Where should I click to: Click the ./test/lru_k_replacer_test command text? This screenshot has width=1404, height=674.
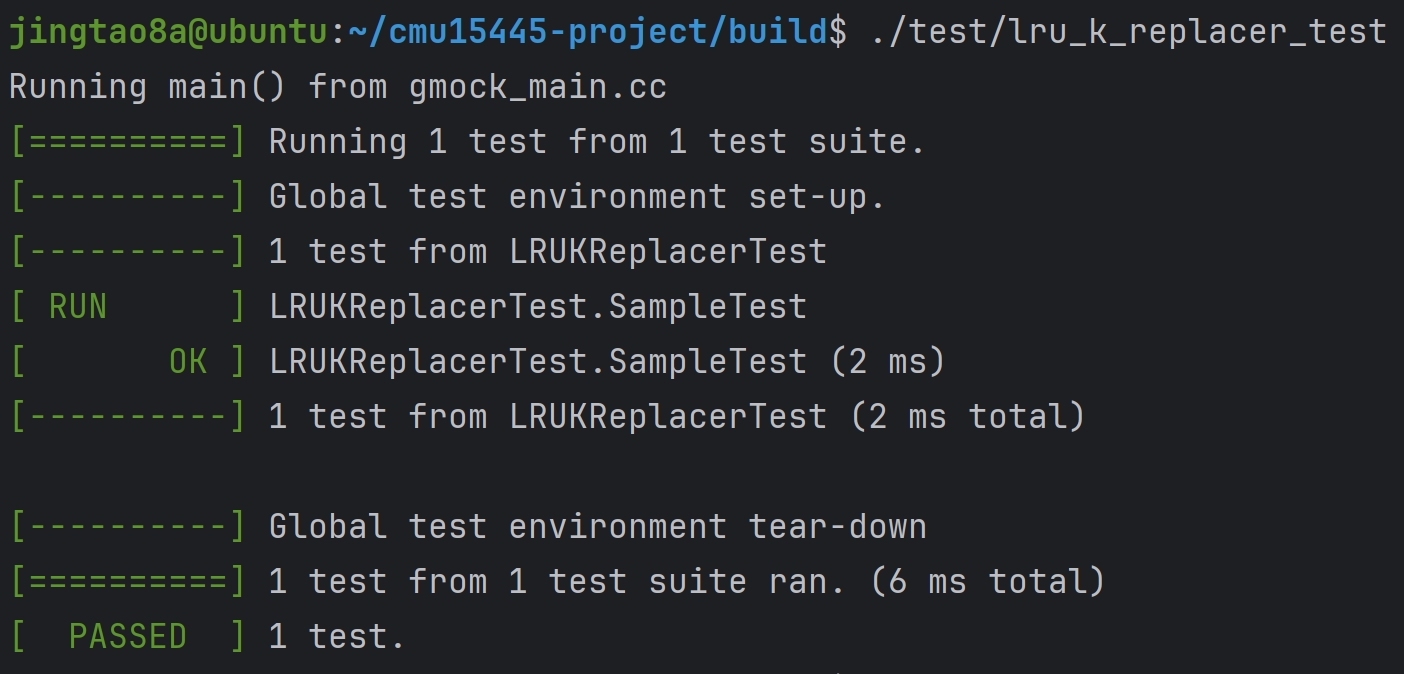click(1128, 33)
